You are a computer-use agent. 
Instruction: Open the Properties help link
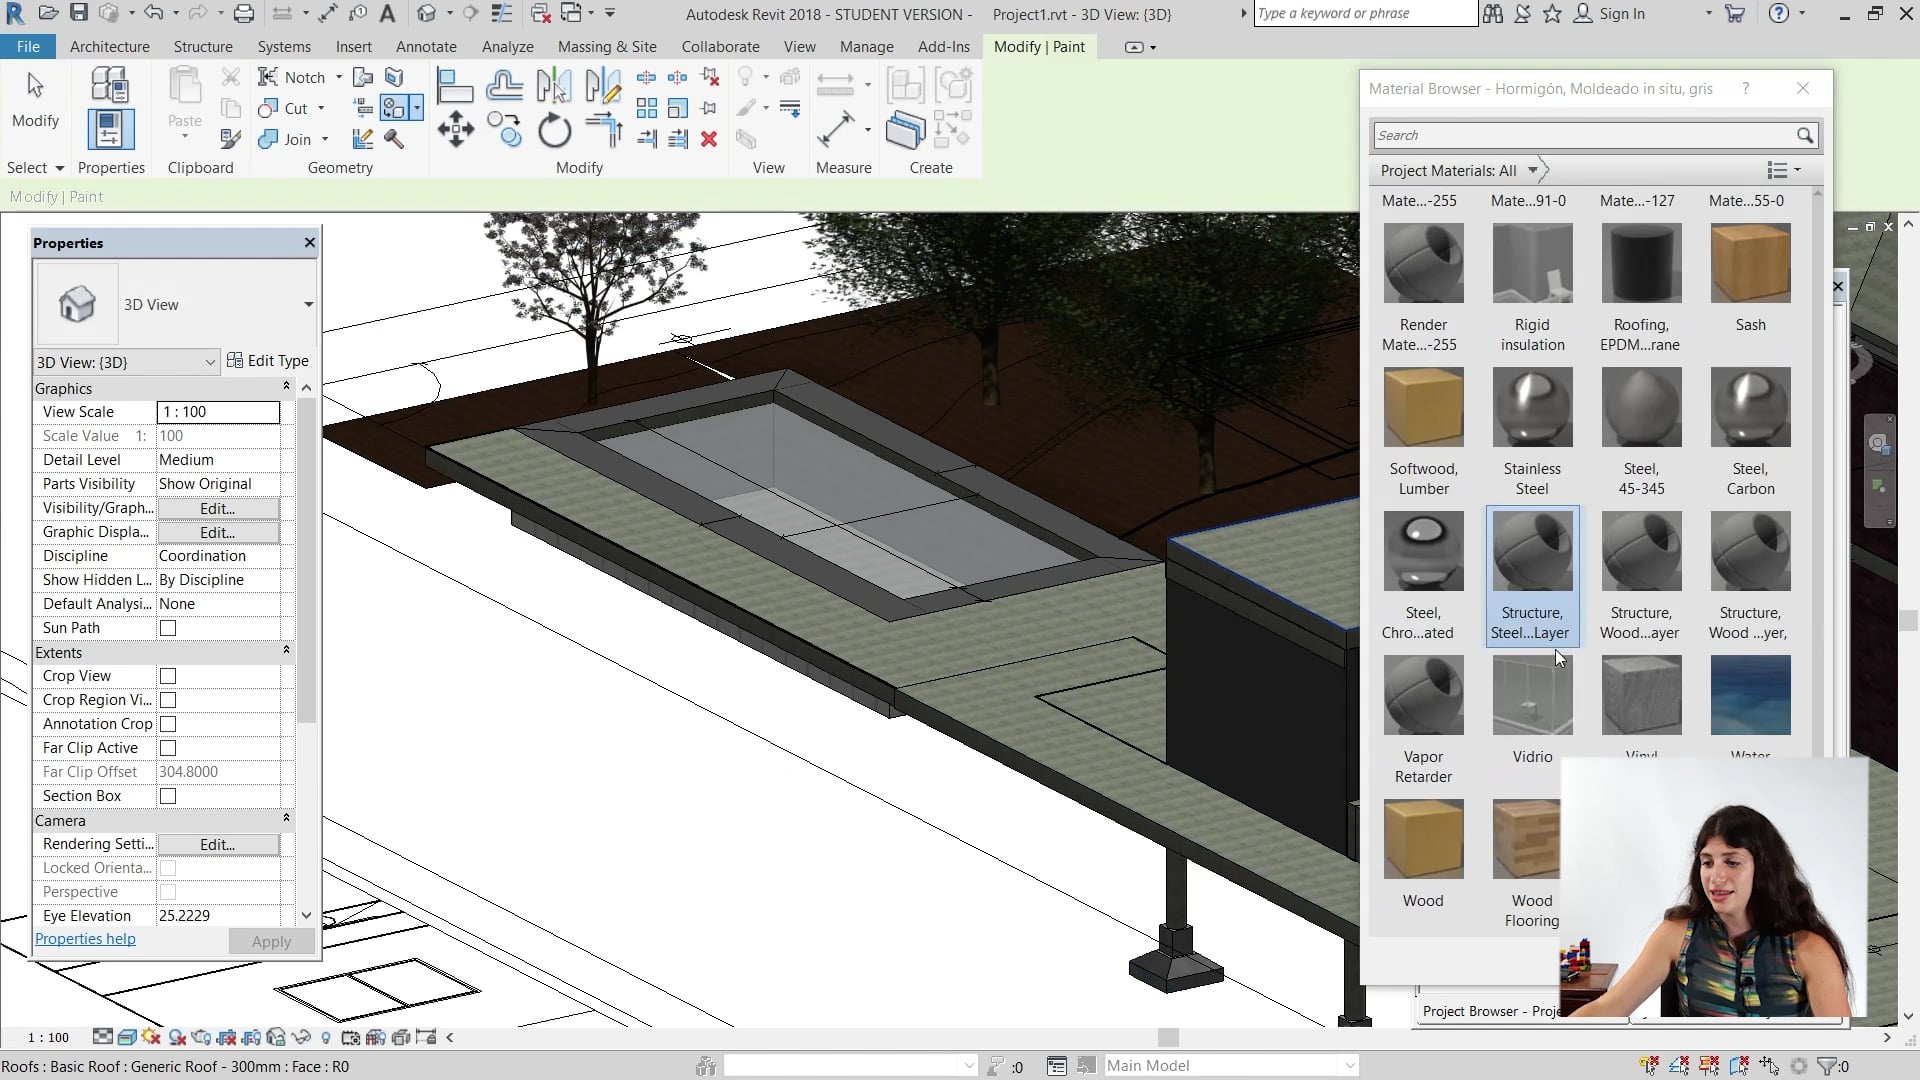[85, 939]
